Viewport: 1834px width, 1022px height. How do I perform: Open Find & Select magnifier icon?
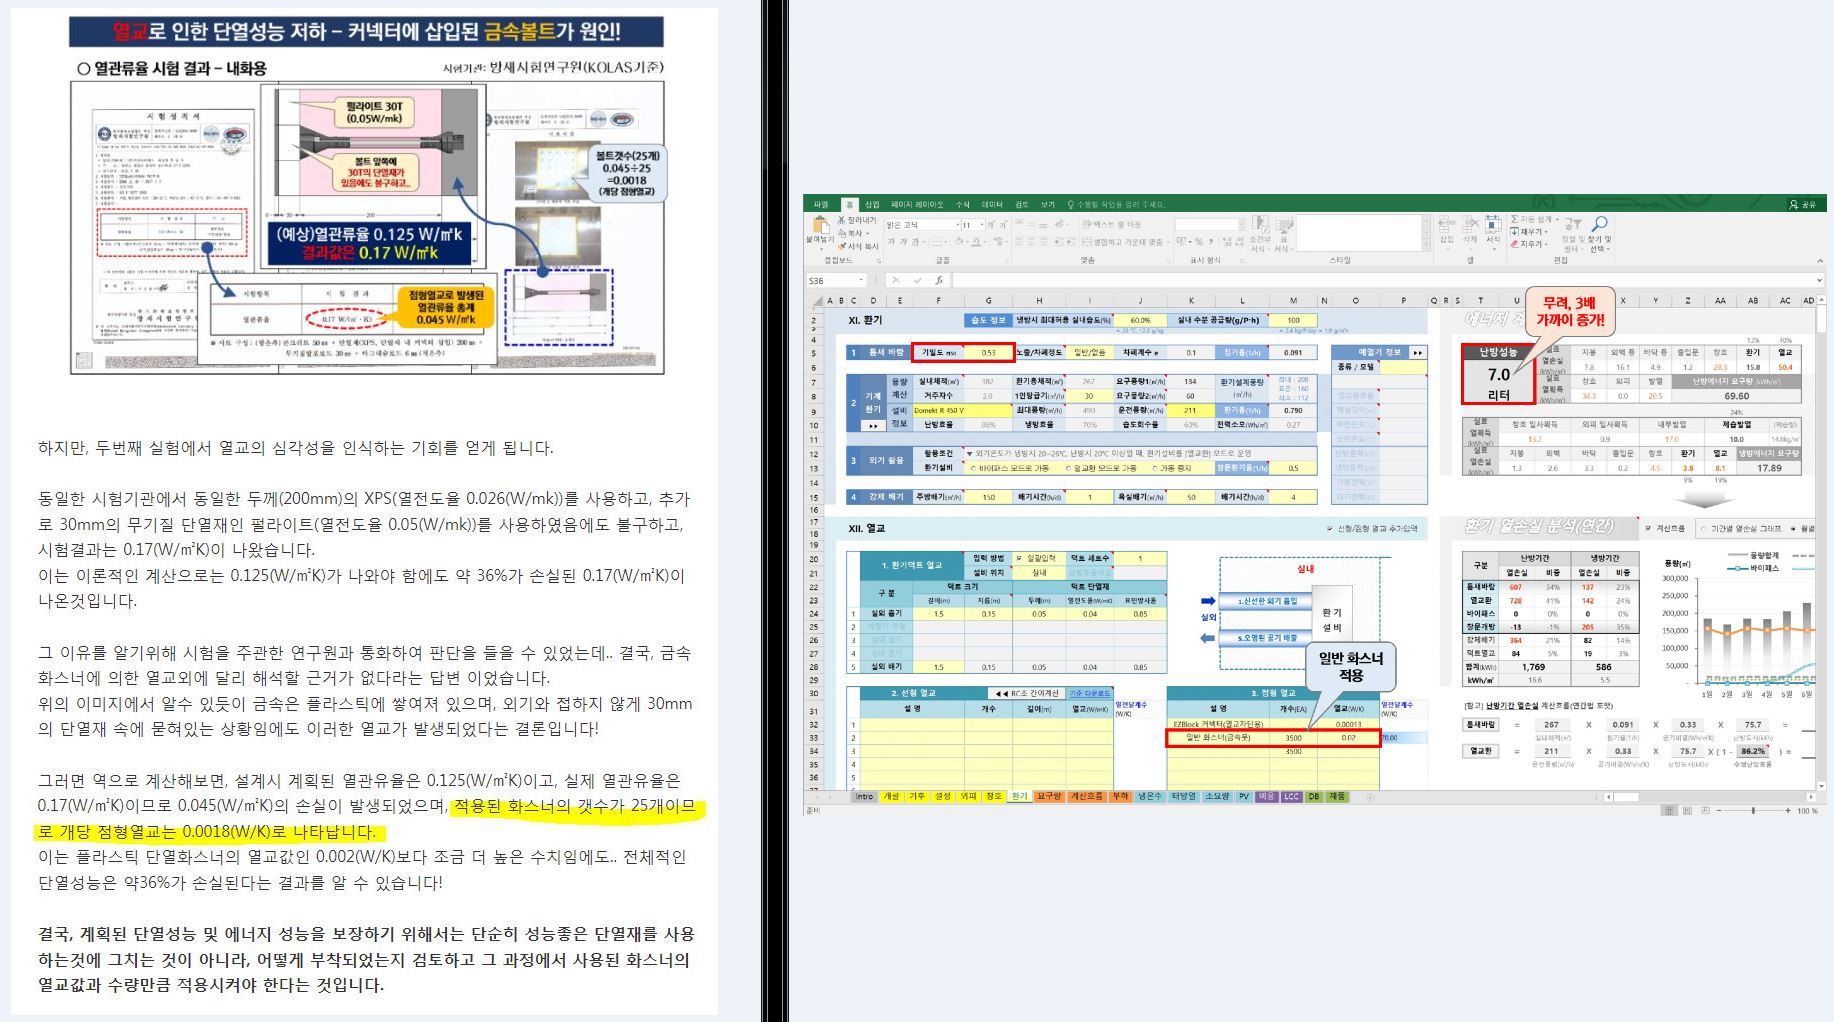click(1599, 224)
